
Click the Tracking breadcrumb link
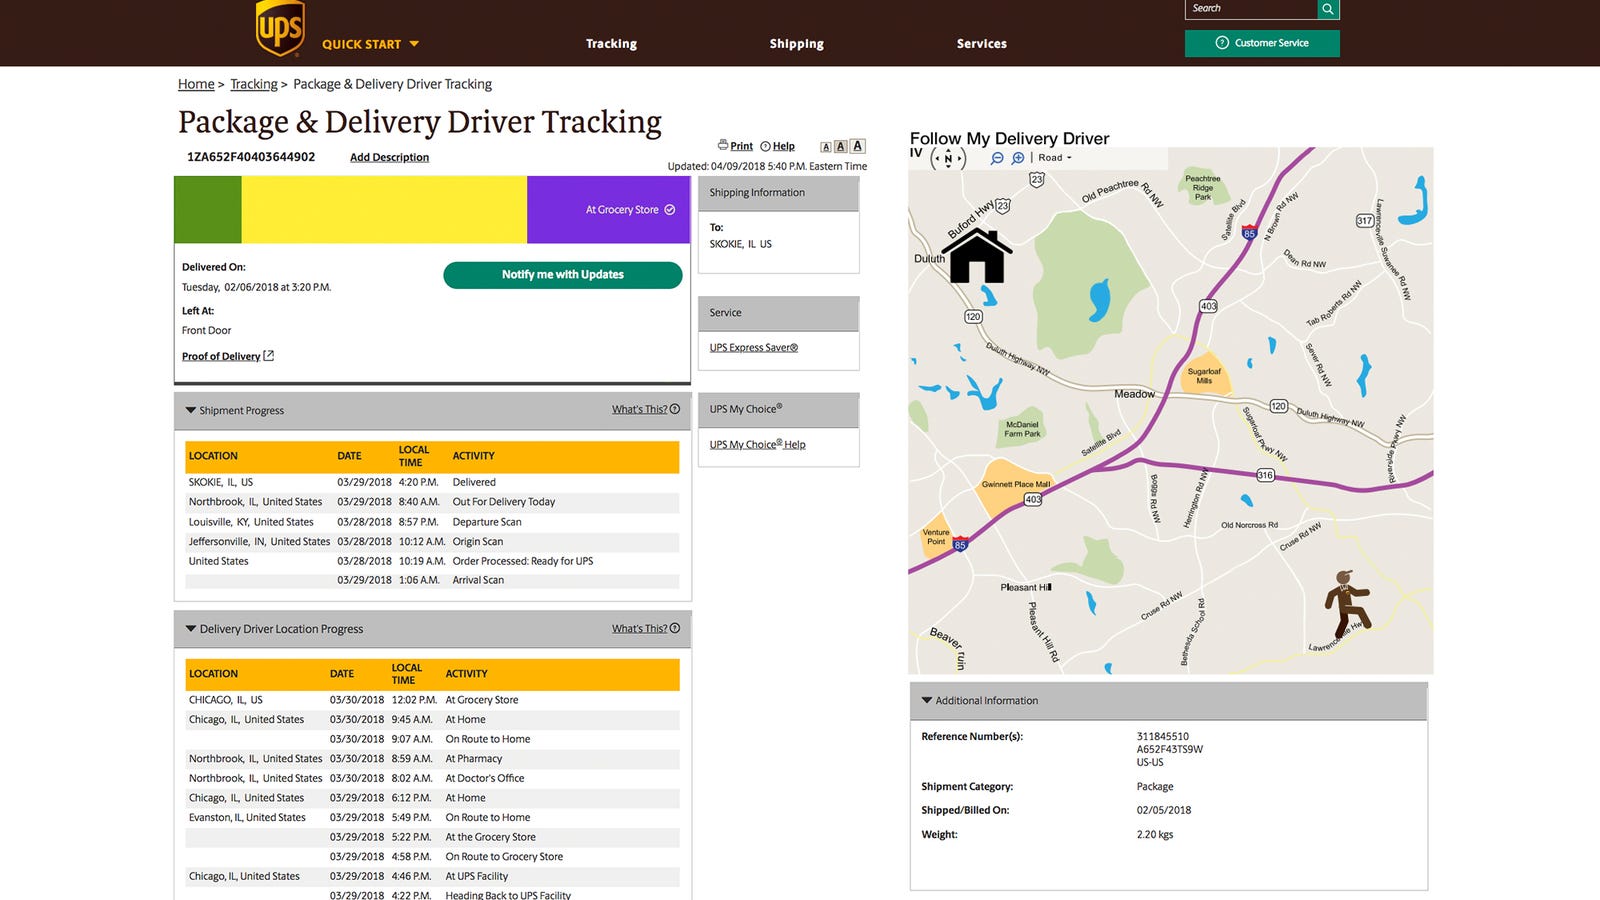(x=254, y=84)
